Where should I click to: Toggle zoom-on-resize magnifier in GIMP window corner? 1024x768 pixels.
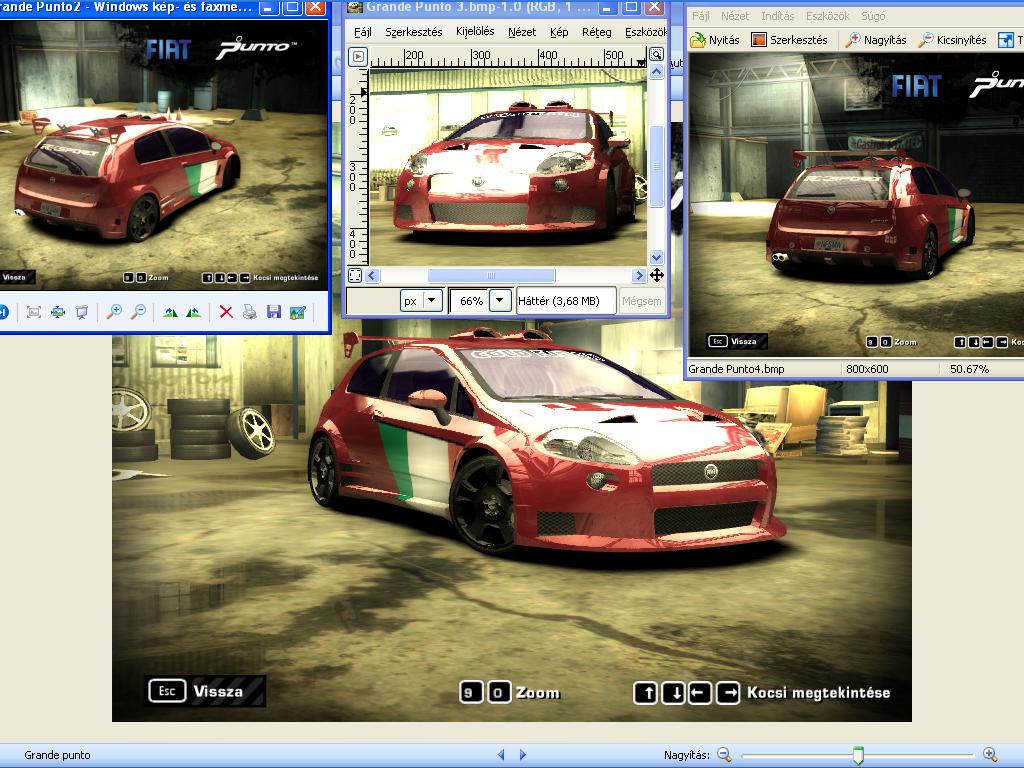[x=656, y=55]
